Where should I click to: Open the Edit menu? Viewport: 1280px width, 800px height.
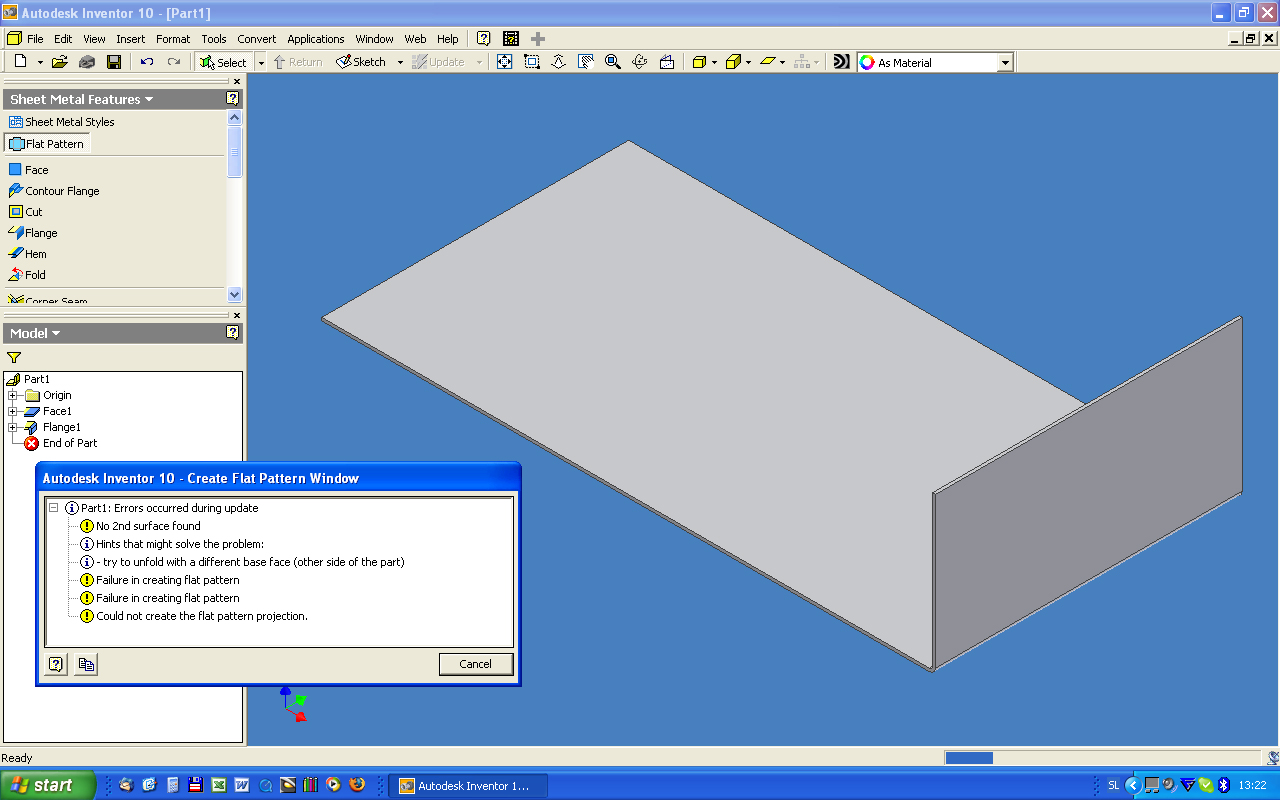click(x=63, y=39)
